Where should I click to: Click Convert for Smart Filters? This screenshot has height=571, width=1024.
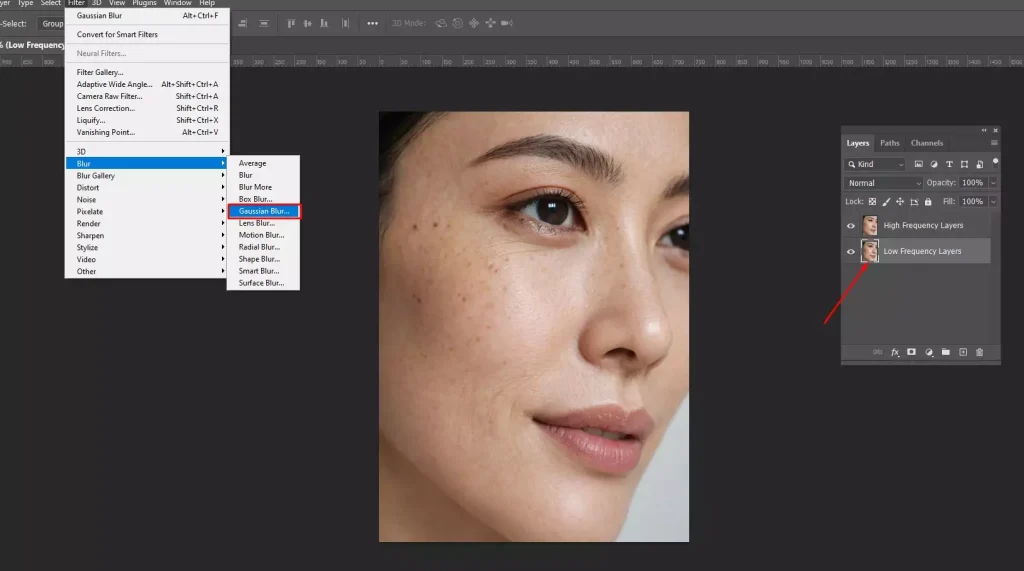(117, 34)
